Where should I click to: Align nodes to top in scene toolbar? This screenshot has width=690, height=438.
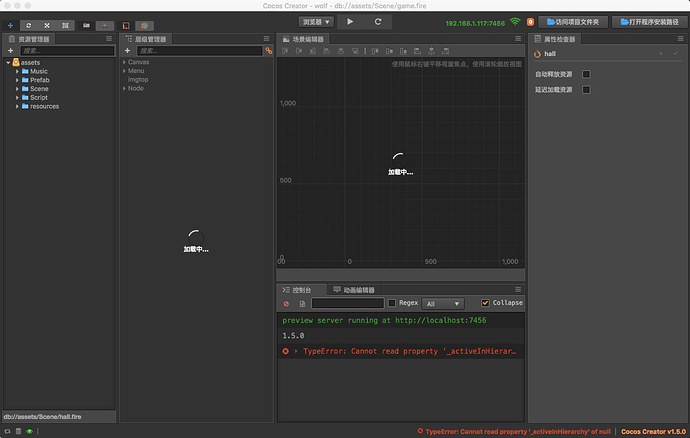[x=285, y=51]
